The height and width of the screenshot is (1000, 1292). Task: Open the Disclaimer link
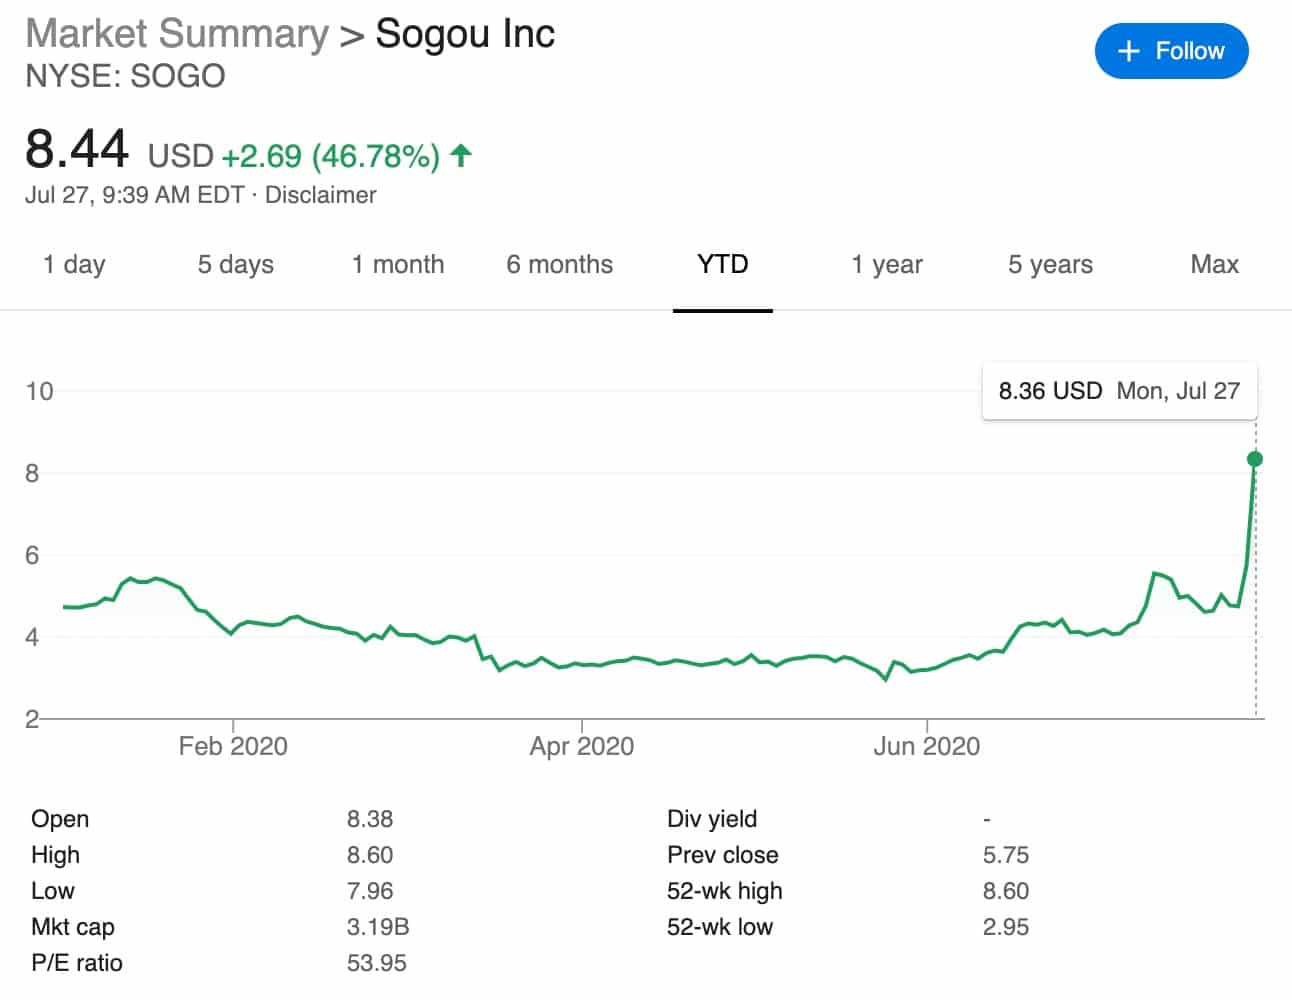320,195
